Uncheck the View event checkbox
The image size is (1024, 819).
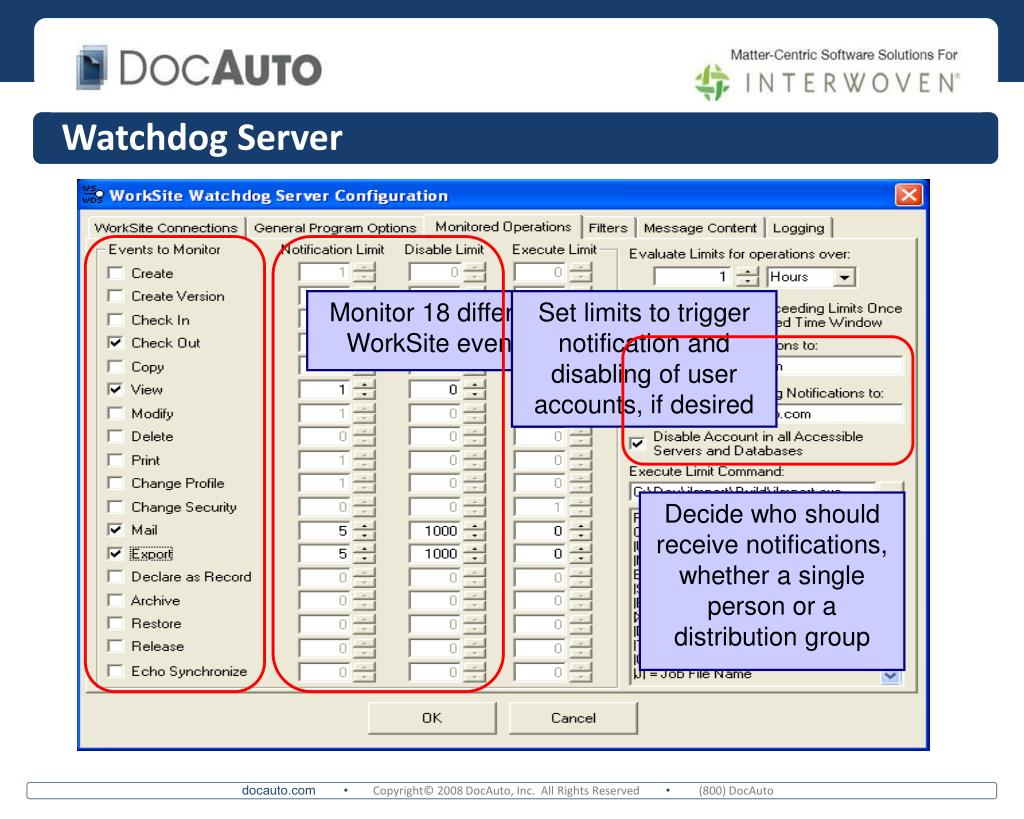click(x=116, y=389)
